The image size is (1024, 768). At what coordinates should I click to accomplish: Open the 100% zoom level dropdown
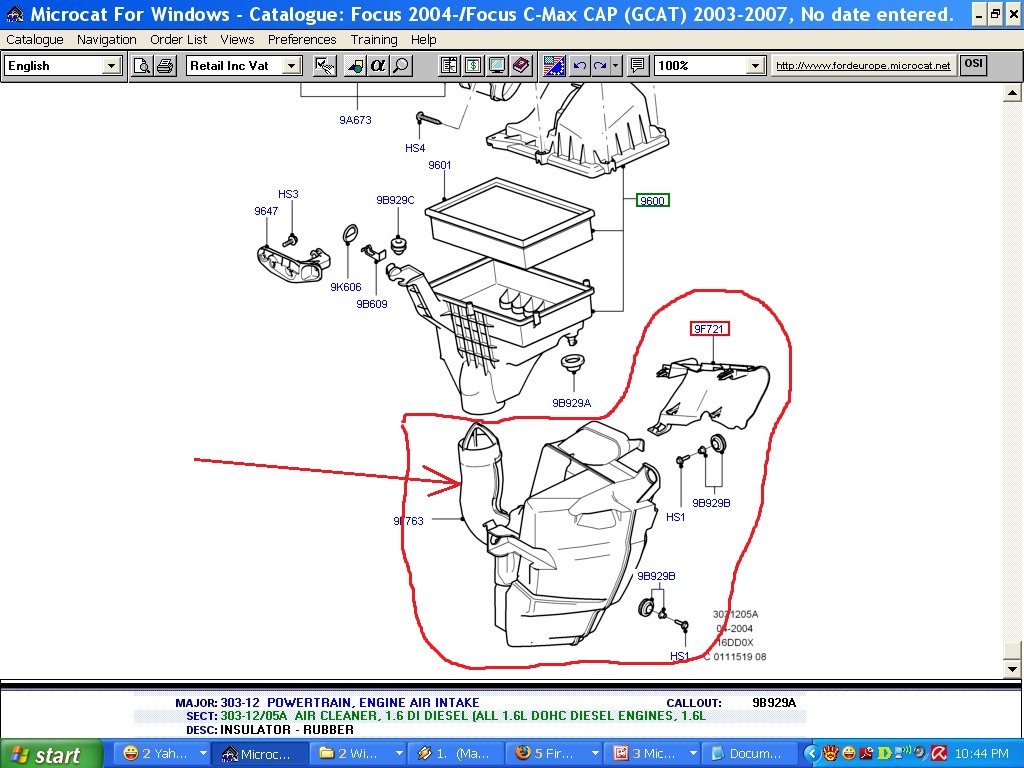click(x=756, y=66)
